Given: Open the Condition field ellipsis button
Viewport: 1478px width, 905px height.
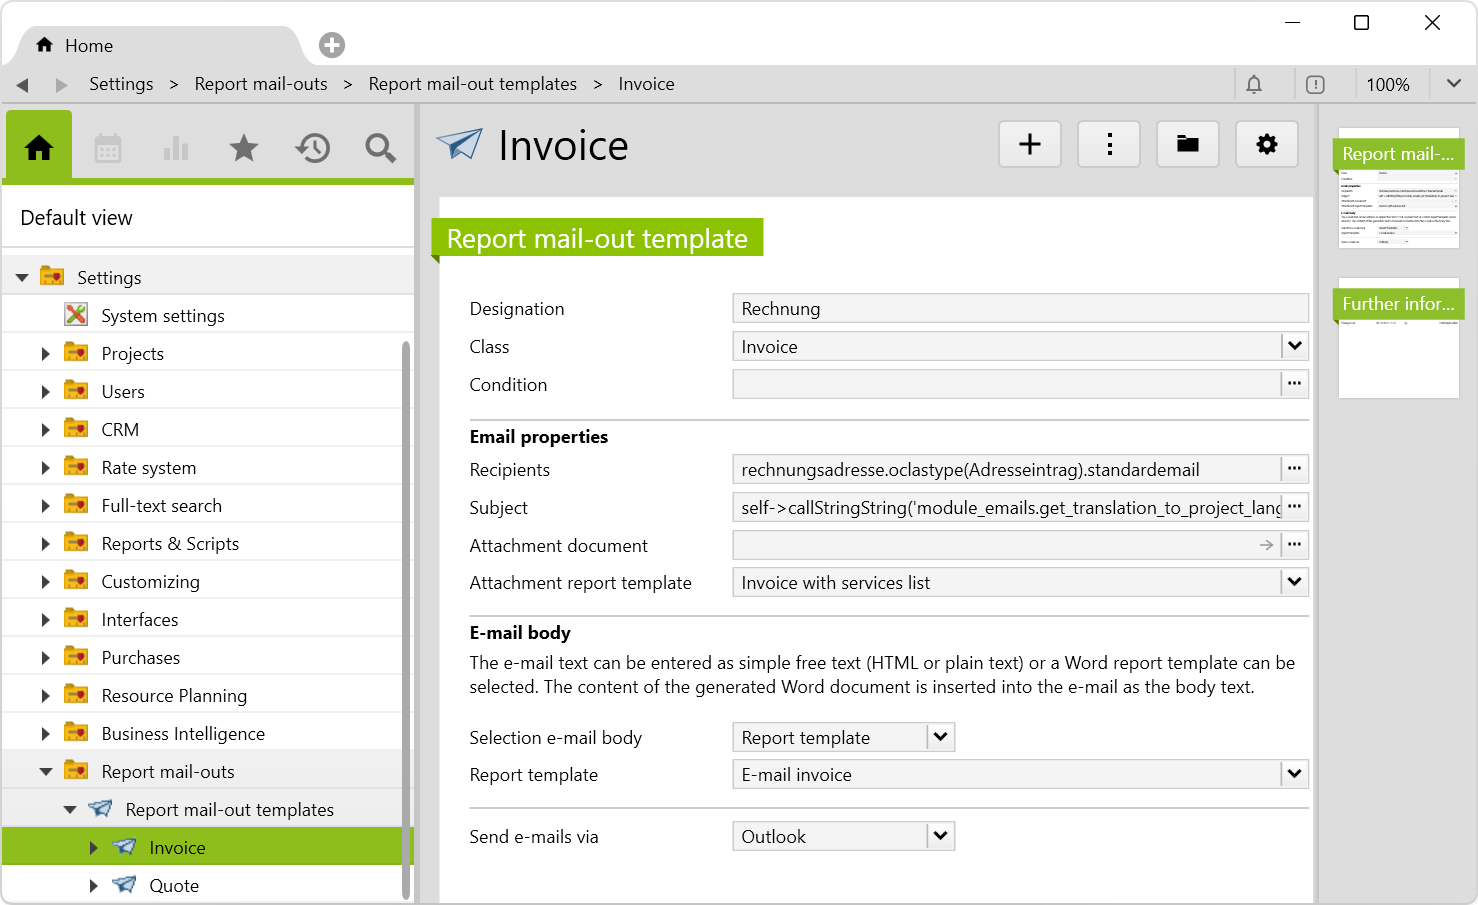Looking at the screenshot, I should [x=1295, y=384].
